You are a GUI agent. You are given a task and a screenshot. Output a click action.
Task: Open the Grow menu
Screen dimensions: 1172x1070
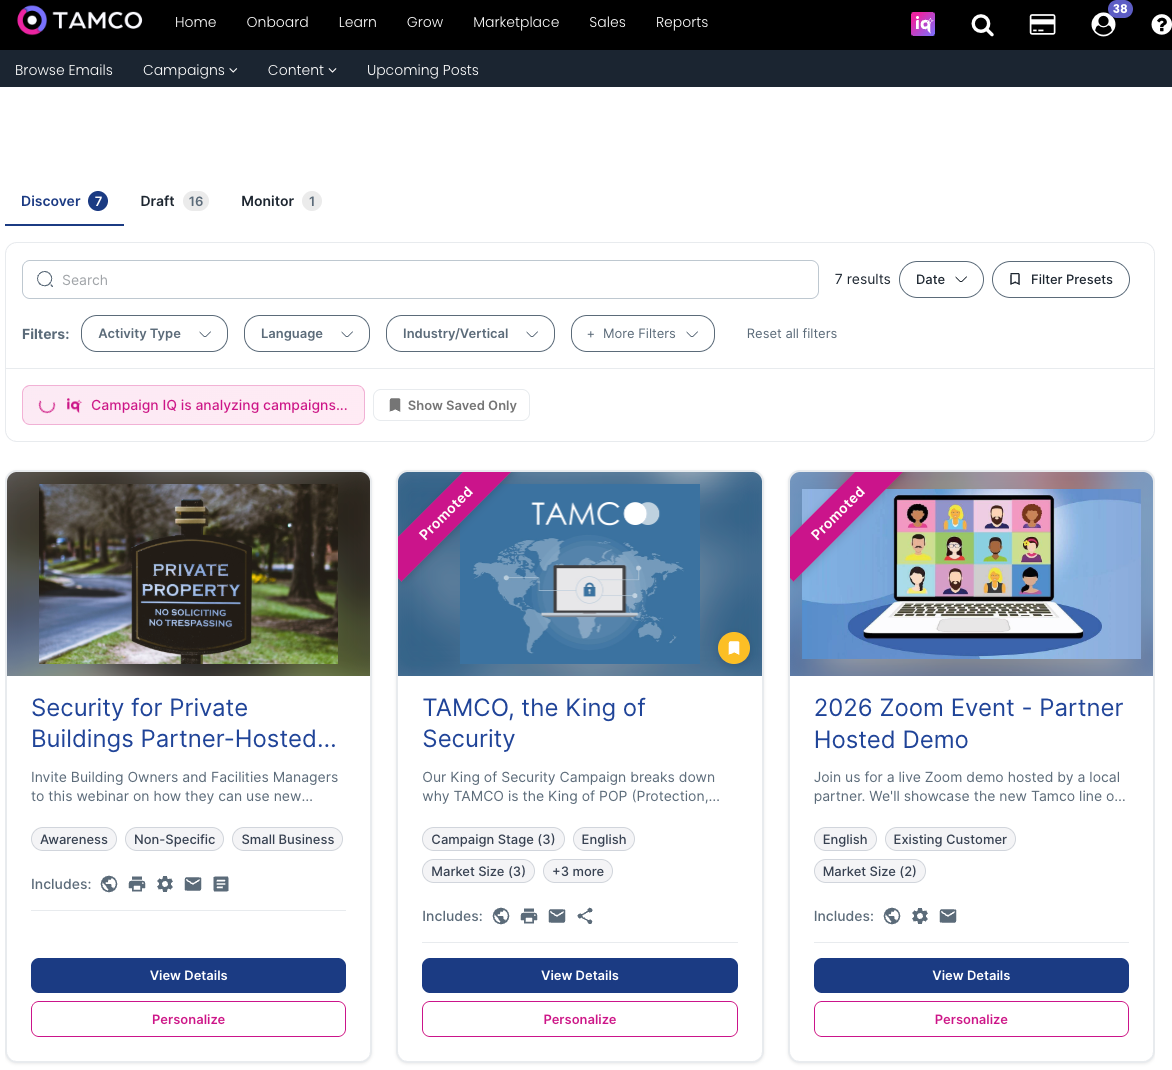pos(425,22)
